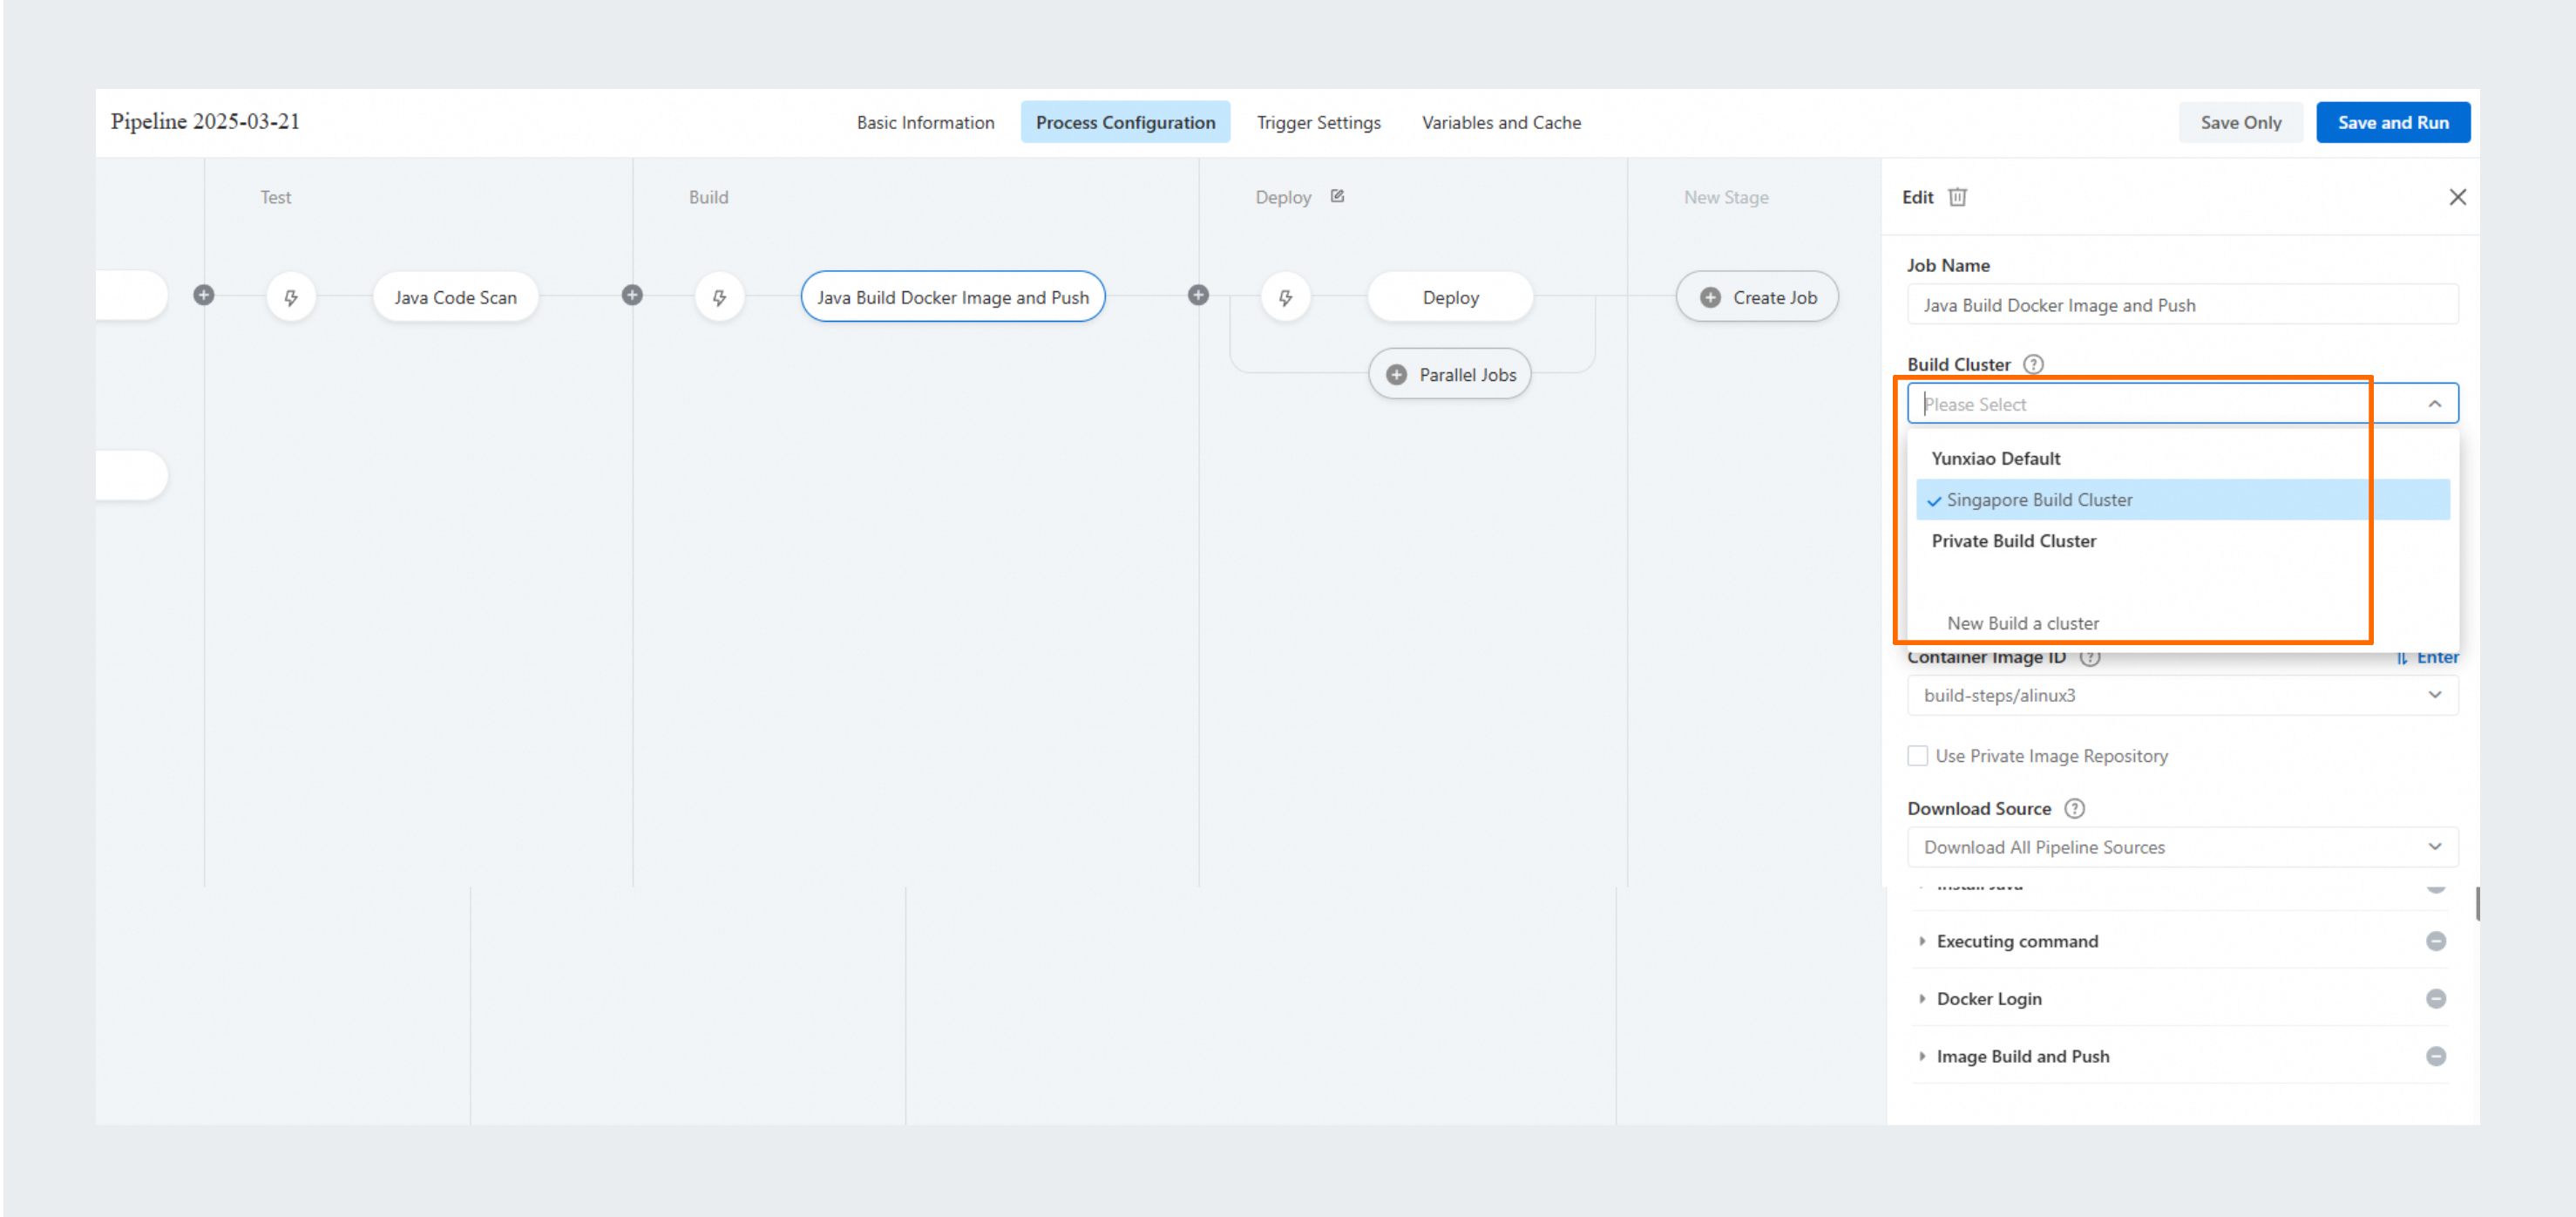Remove the Executing command step
Image resolution: width=2576 pixels, height=1217 pixels.
coord(2436,941)
